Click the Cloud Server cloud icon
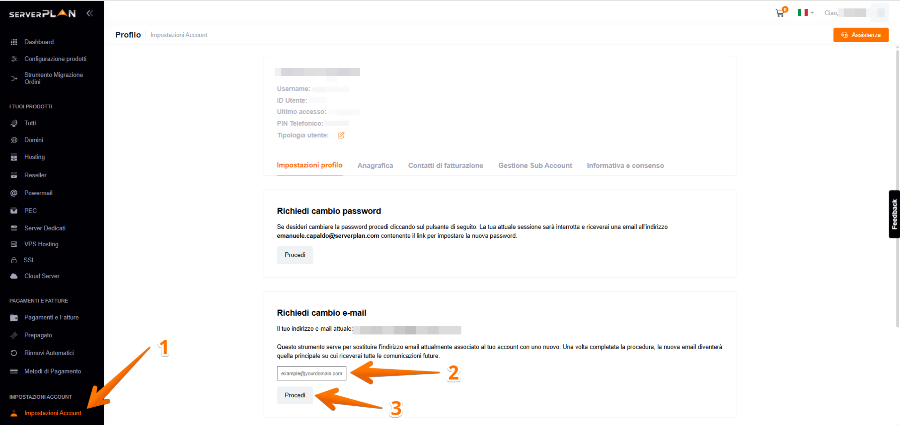 click(14, 276)
